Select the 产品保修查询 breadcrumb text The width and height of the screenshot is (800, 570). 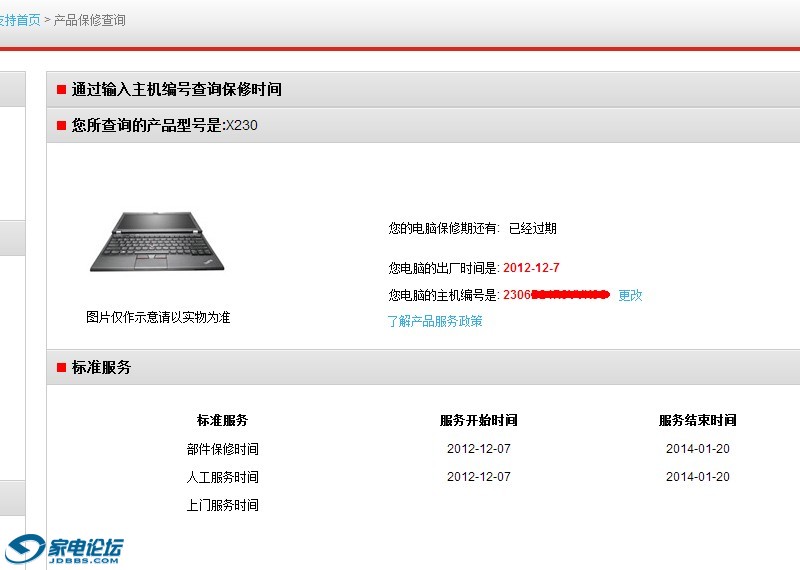(90, 20)
